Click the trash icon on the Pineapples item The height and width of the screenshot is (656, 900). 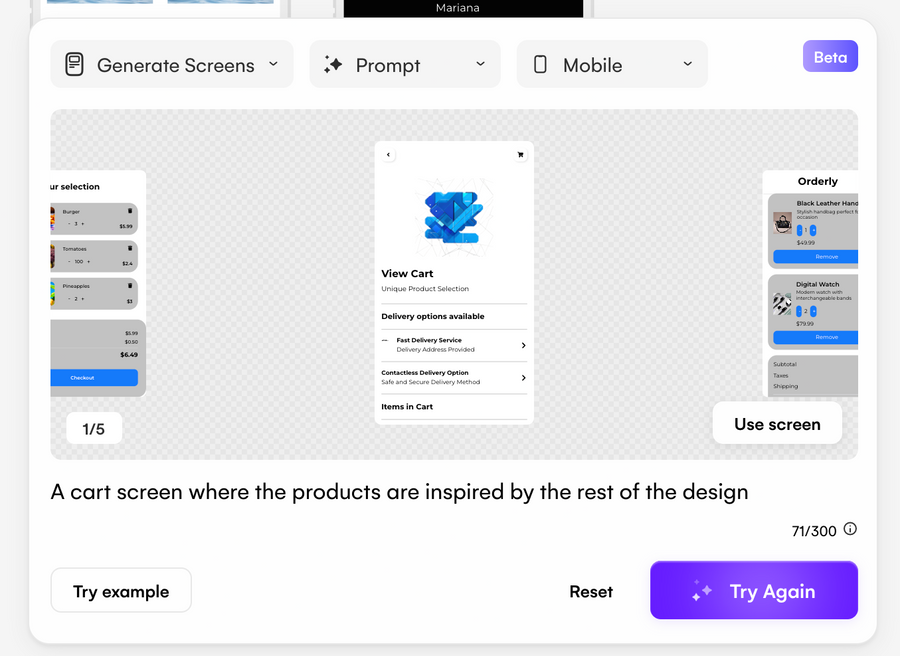[129, 286]
